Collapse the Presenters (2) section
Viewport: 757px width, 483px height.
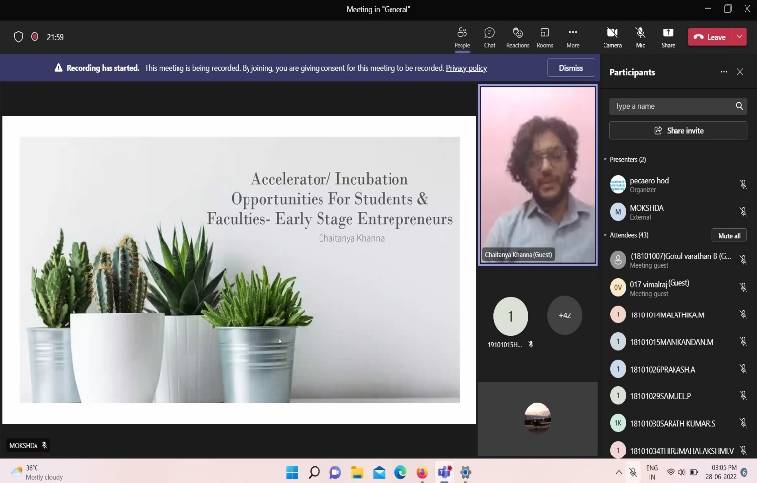tap(605, 160)
